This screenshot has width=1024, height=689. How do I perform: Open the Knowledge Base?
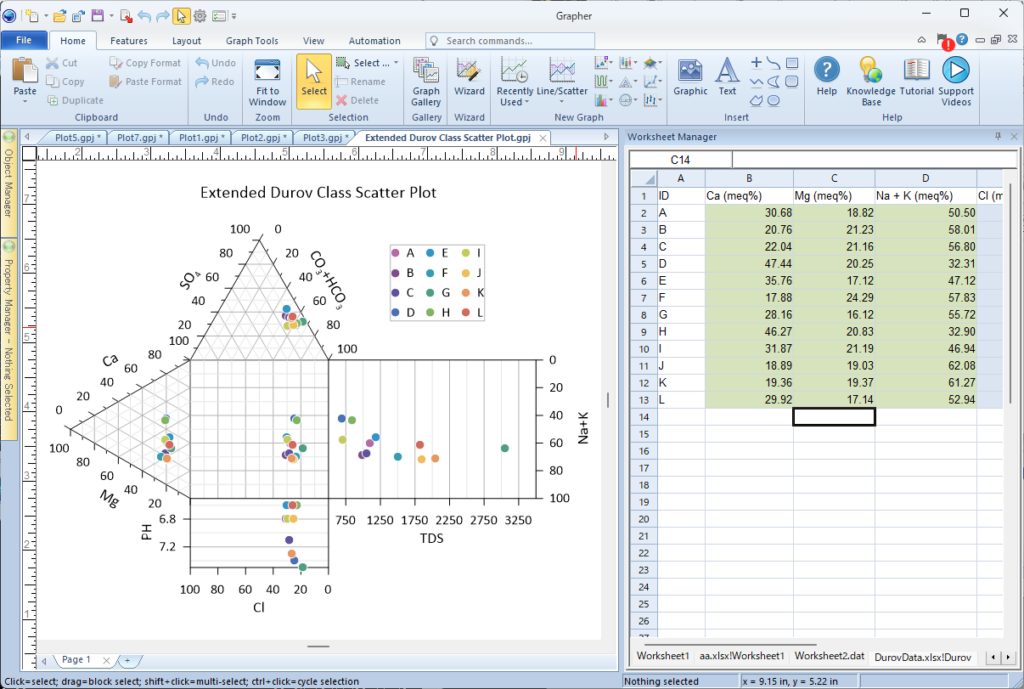click(871, 80)
